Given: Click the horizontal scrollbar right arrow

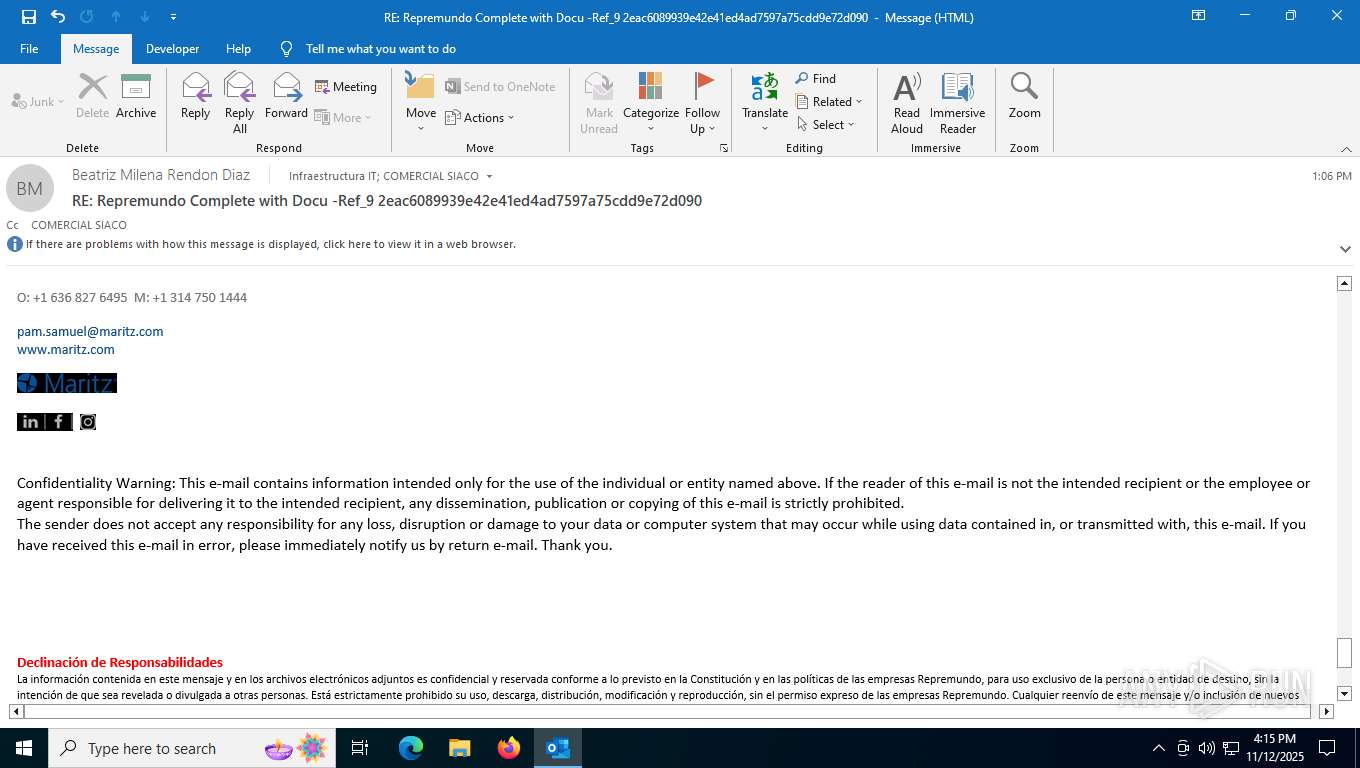Looking at the screenshot, I should tap(1327, 712).
